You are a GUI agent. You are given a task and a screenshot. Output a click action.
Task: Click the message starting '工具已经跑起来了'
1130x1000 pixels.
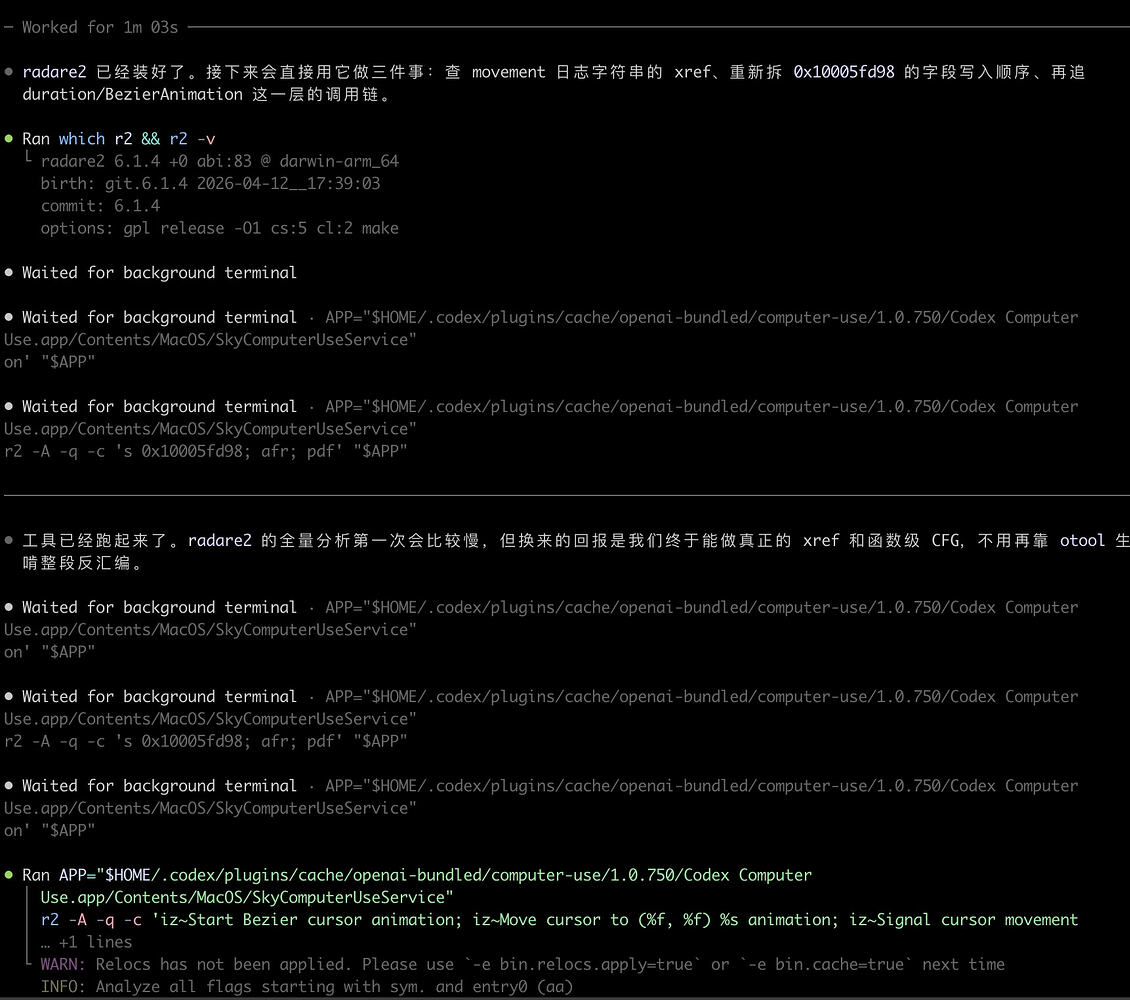pyautogui.click(x=575, y=540)
